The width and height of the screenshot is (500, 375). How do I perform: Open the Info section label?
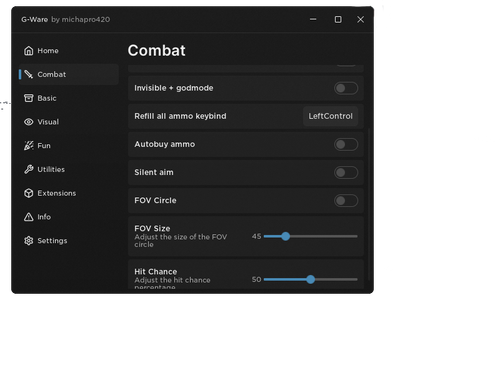tap(44, 217)
